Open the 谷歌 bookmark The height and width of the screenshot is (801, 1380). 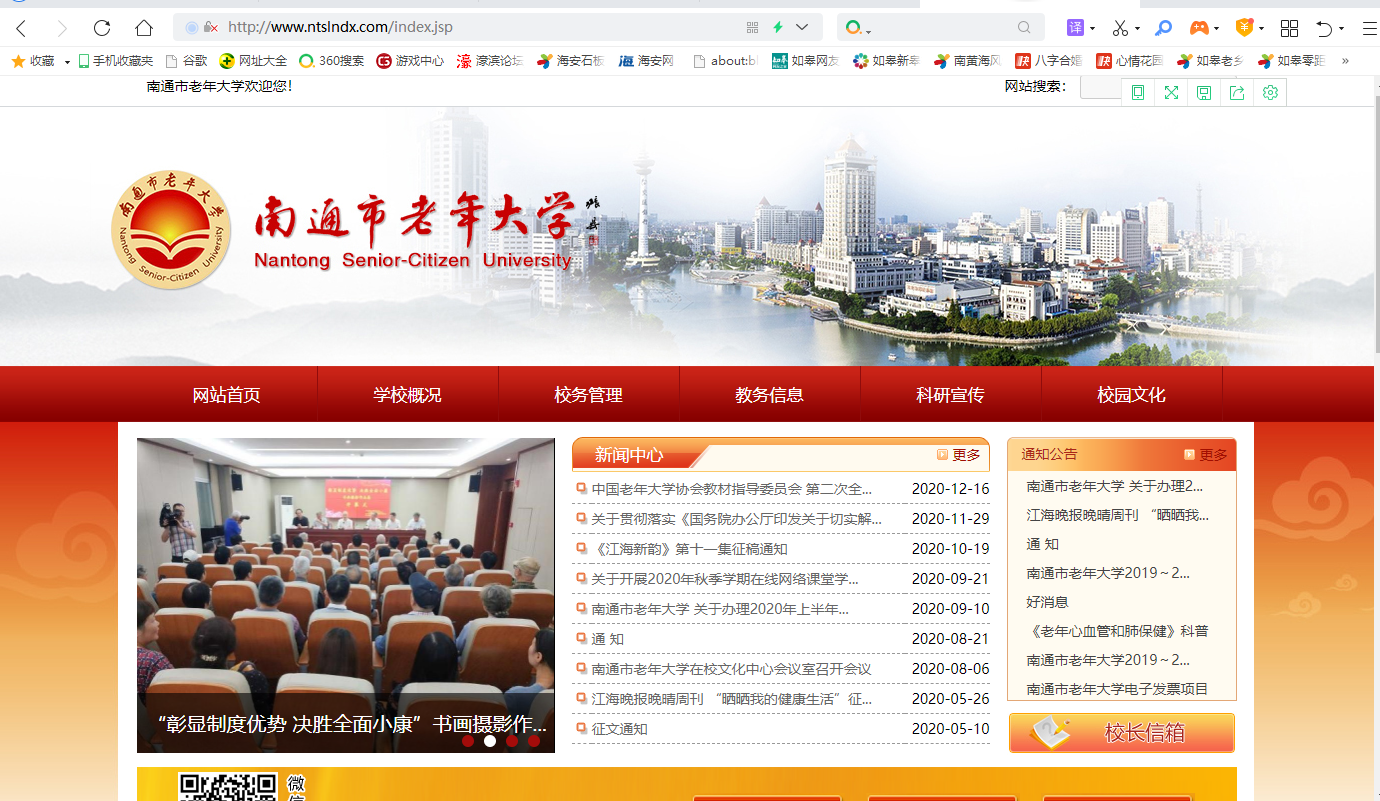186,61
